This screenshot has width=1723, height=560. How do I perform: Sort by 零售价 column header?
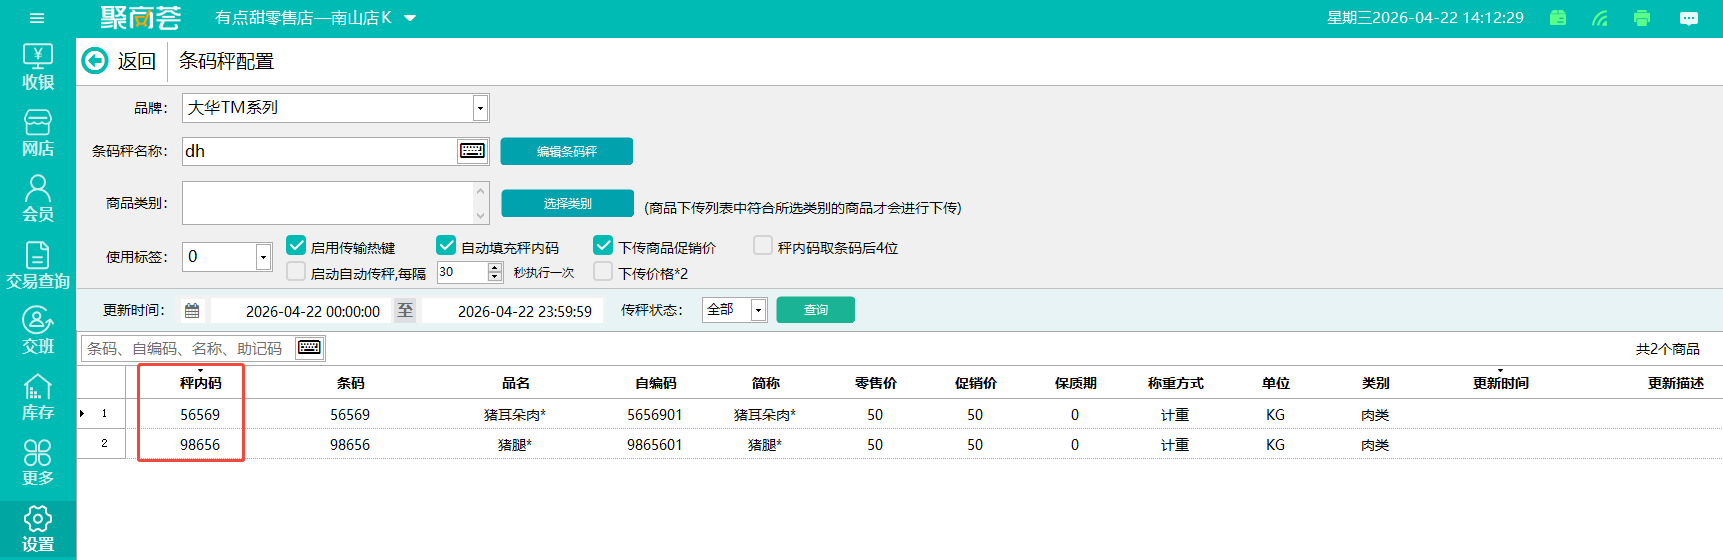click(875, 383)
